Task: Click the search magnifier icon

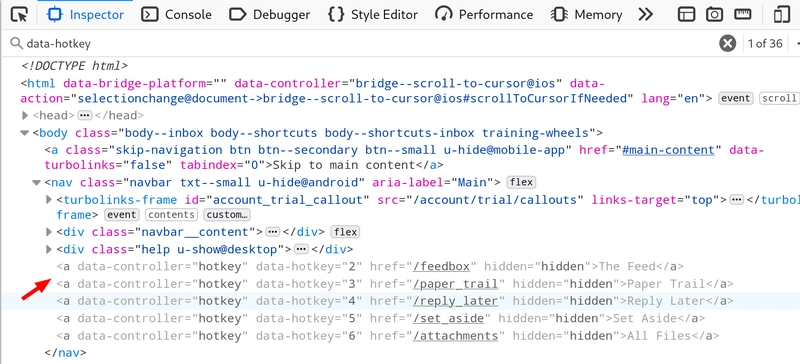Action: tap(17, 43)
